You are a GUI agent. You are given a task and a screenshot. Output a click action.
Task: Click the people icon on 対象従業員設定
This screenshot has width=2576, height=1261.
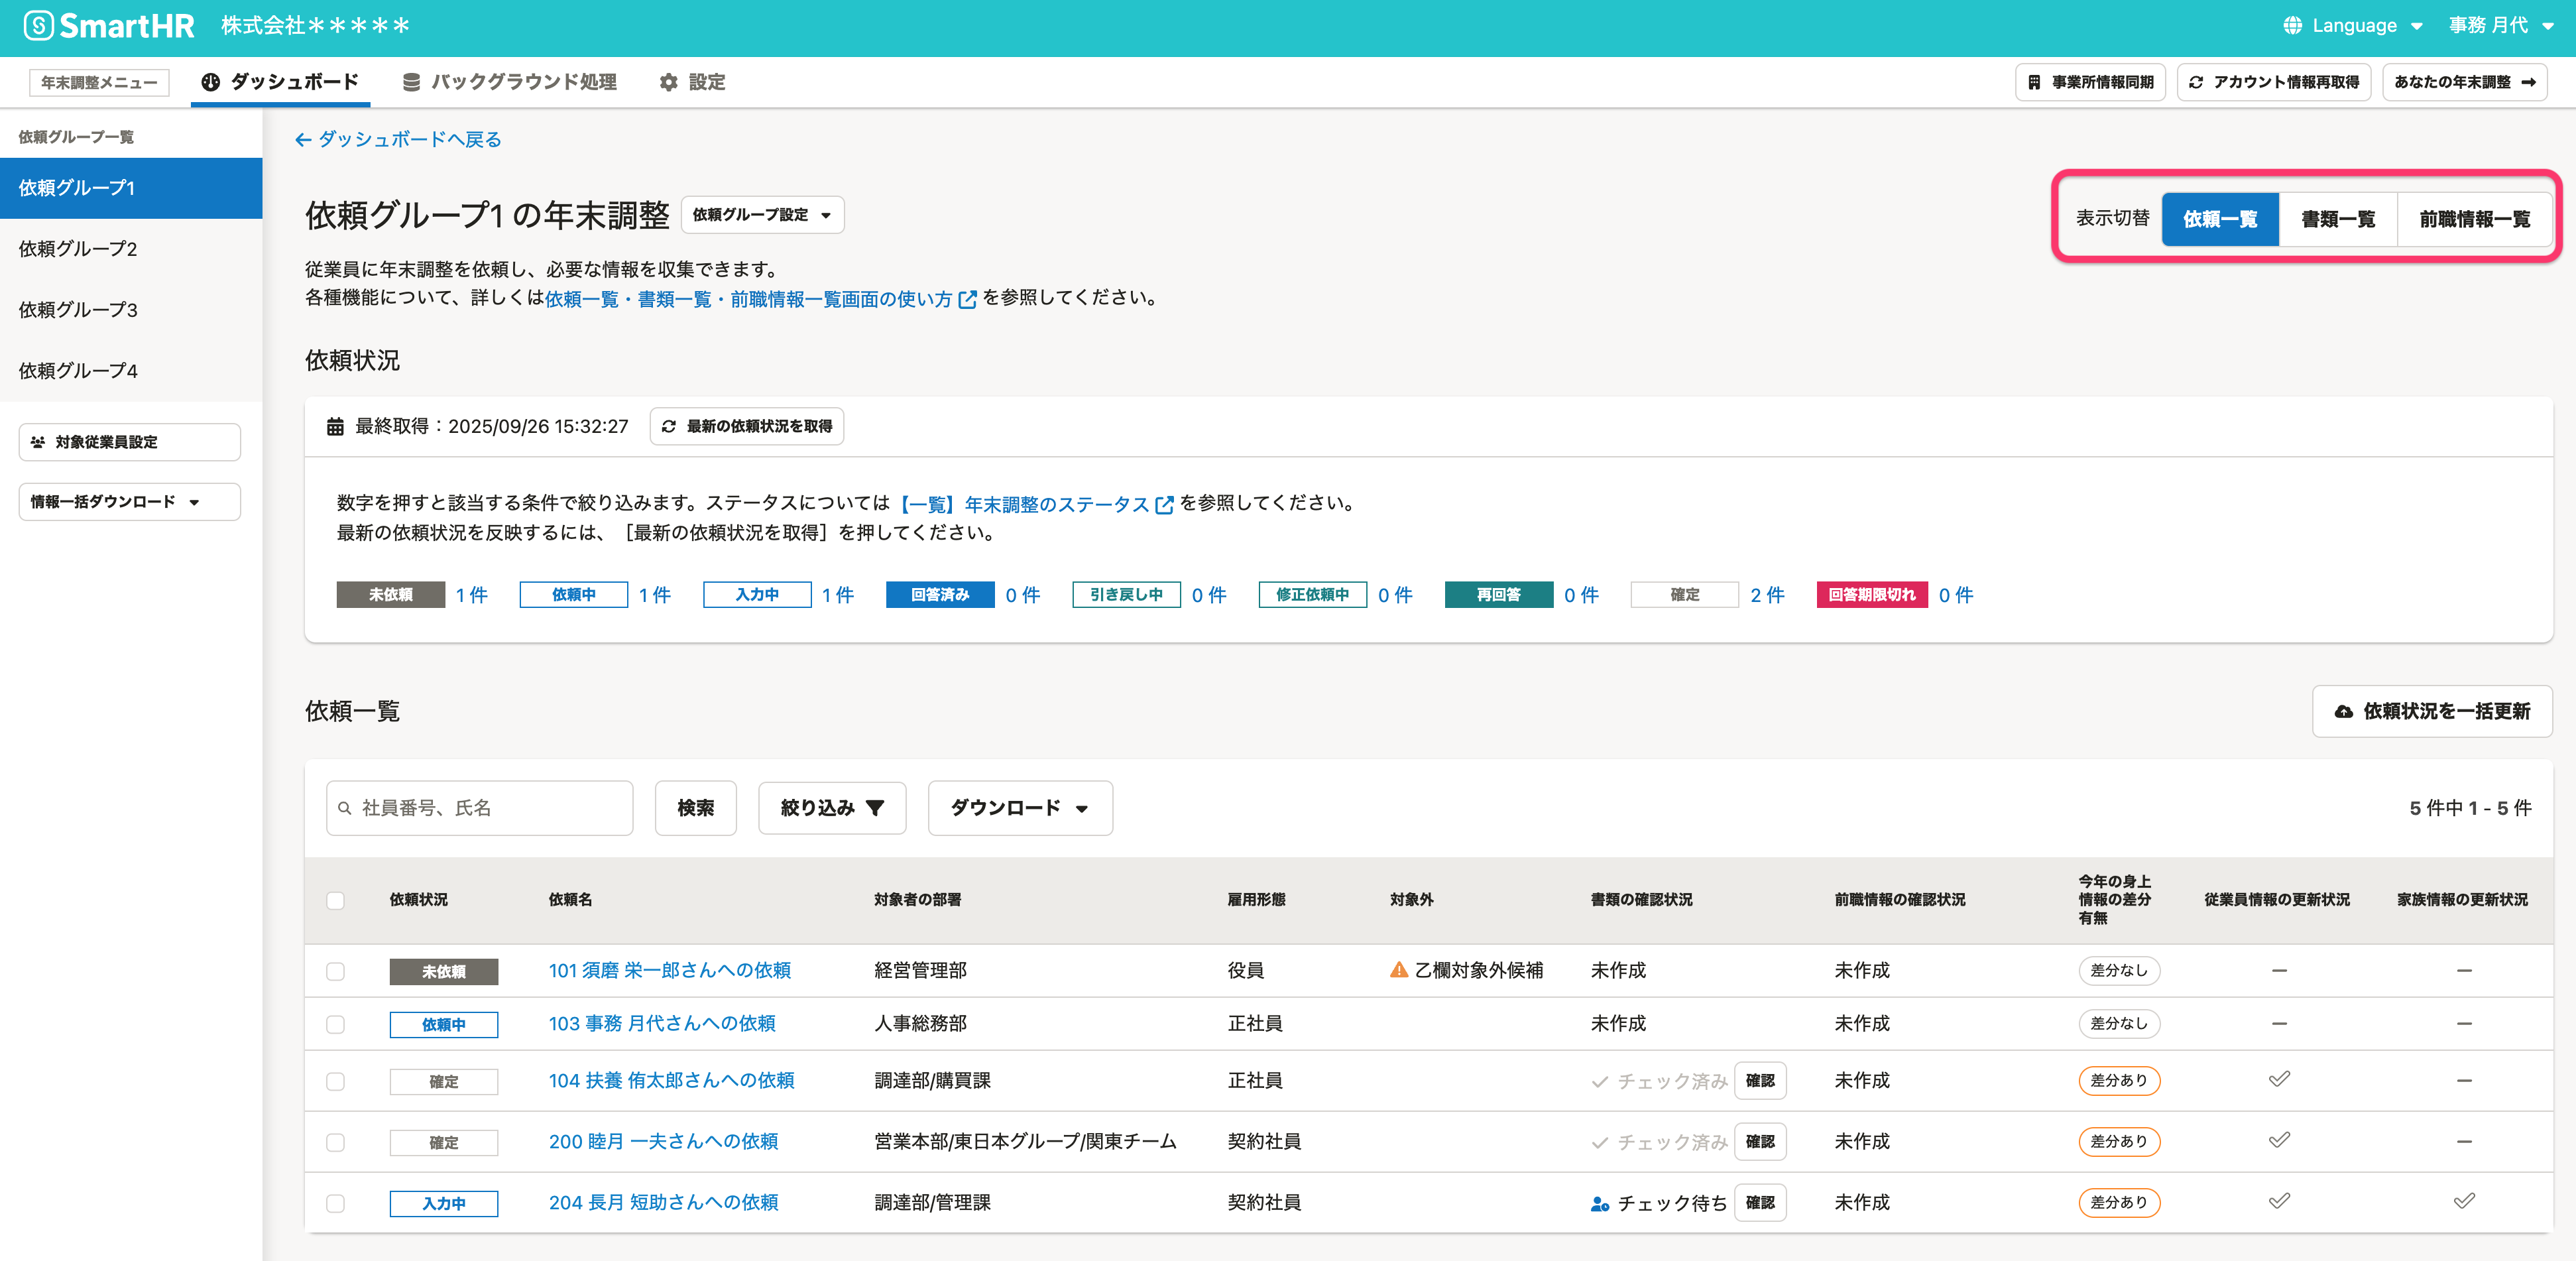(x=38, y=442)
